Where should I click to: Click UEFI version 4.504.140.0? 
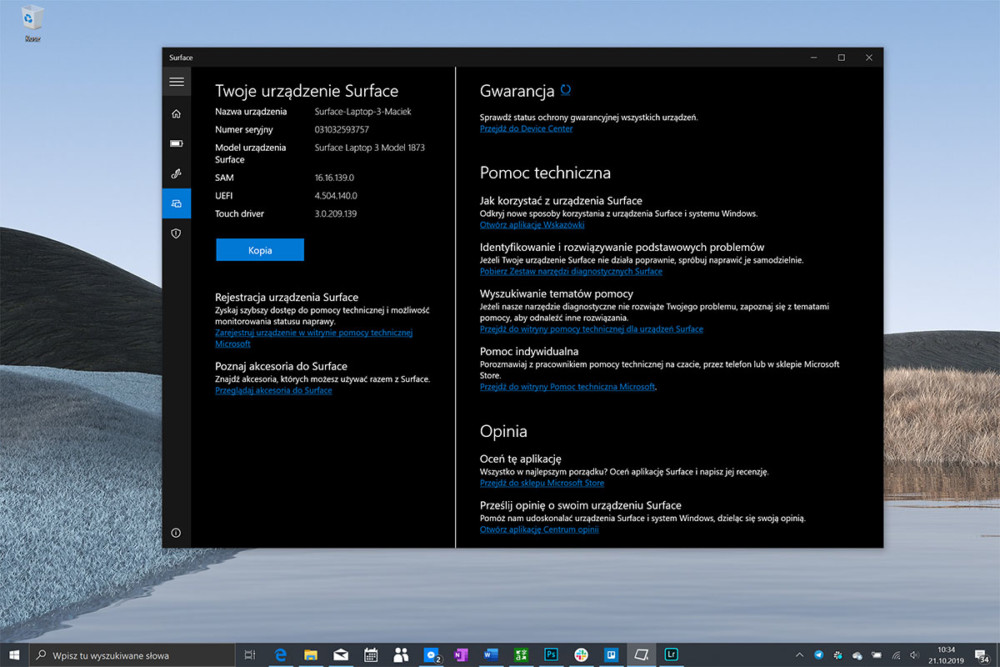coord(335,196)
